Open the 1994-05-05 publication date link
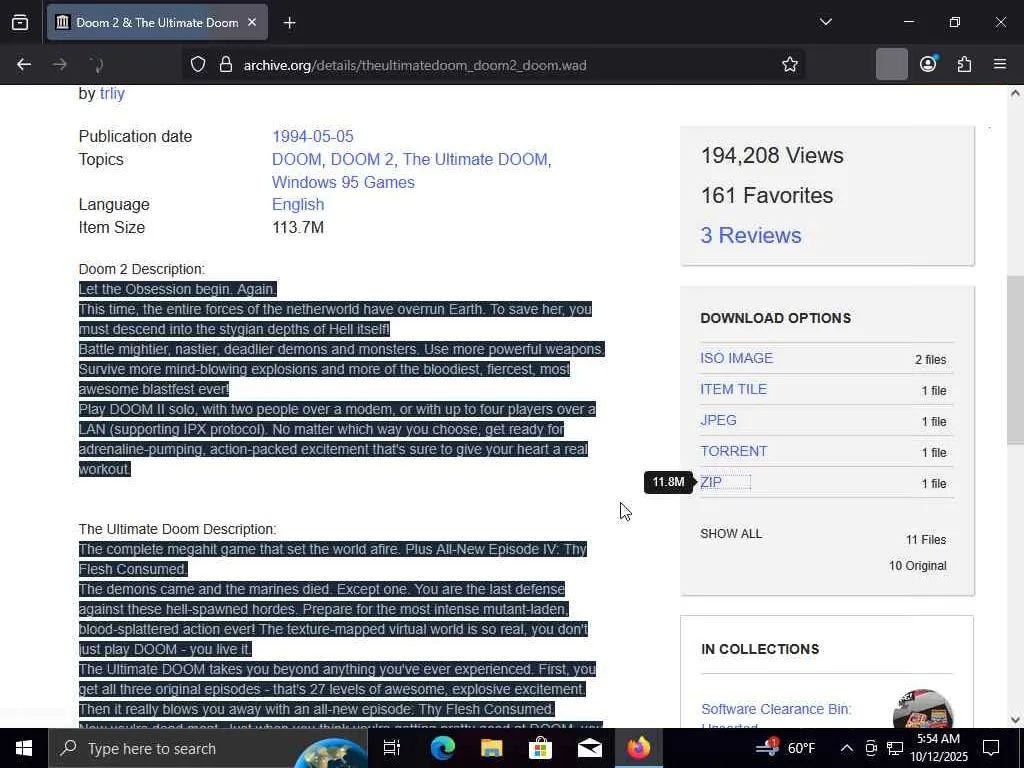 click(313, 136)
